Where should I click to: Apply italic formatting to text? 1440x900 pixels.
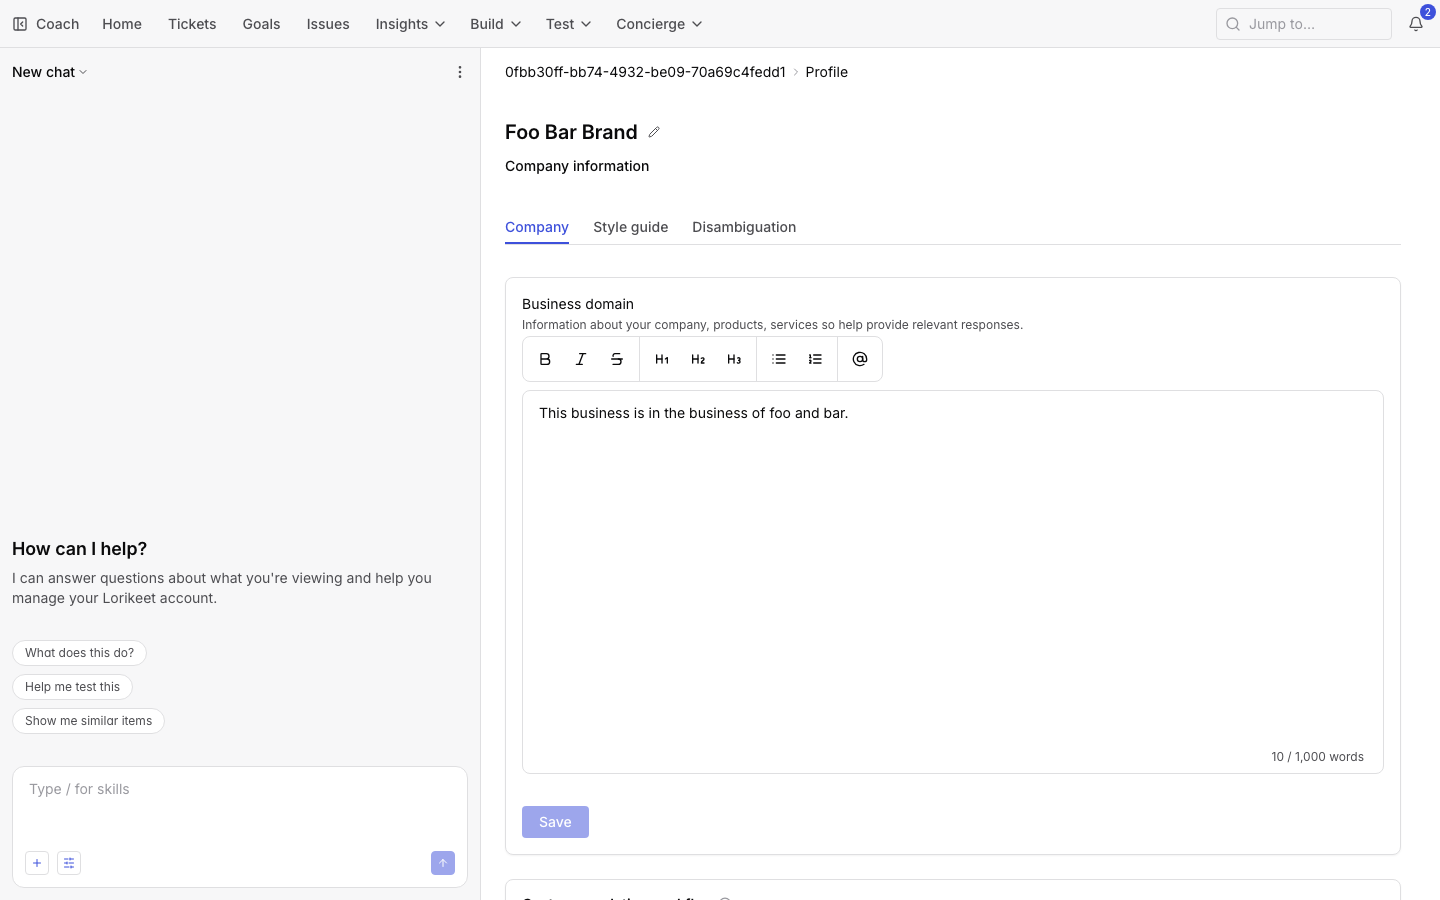[581, 359]
